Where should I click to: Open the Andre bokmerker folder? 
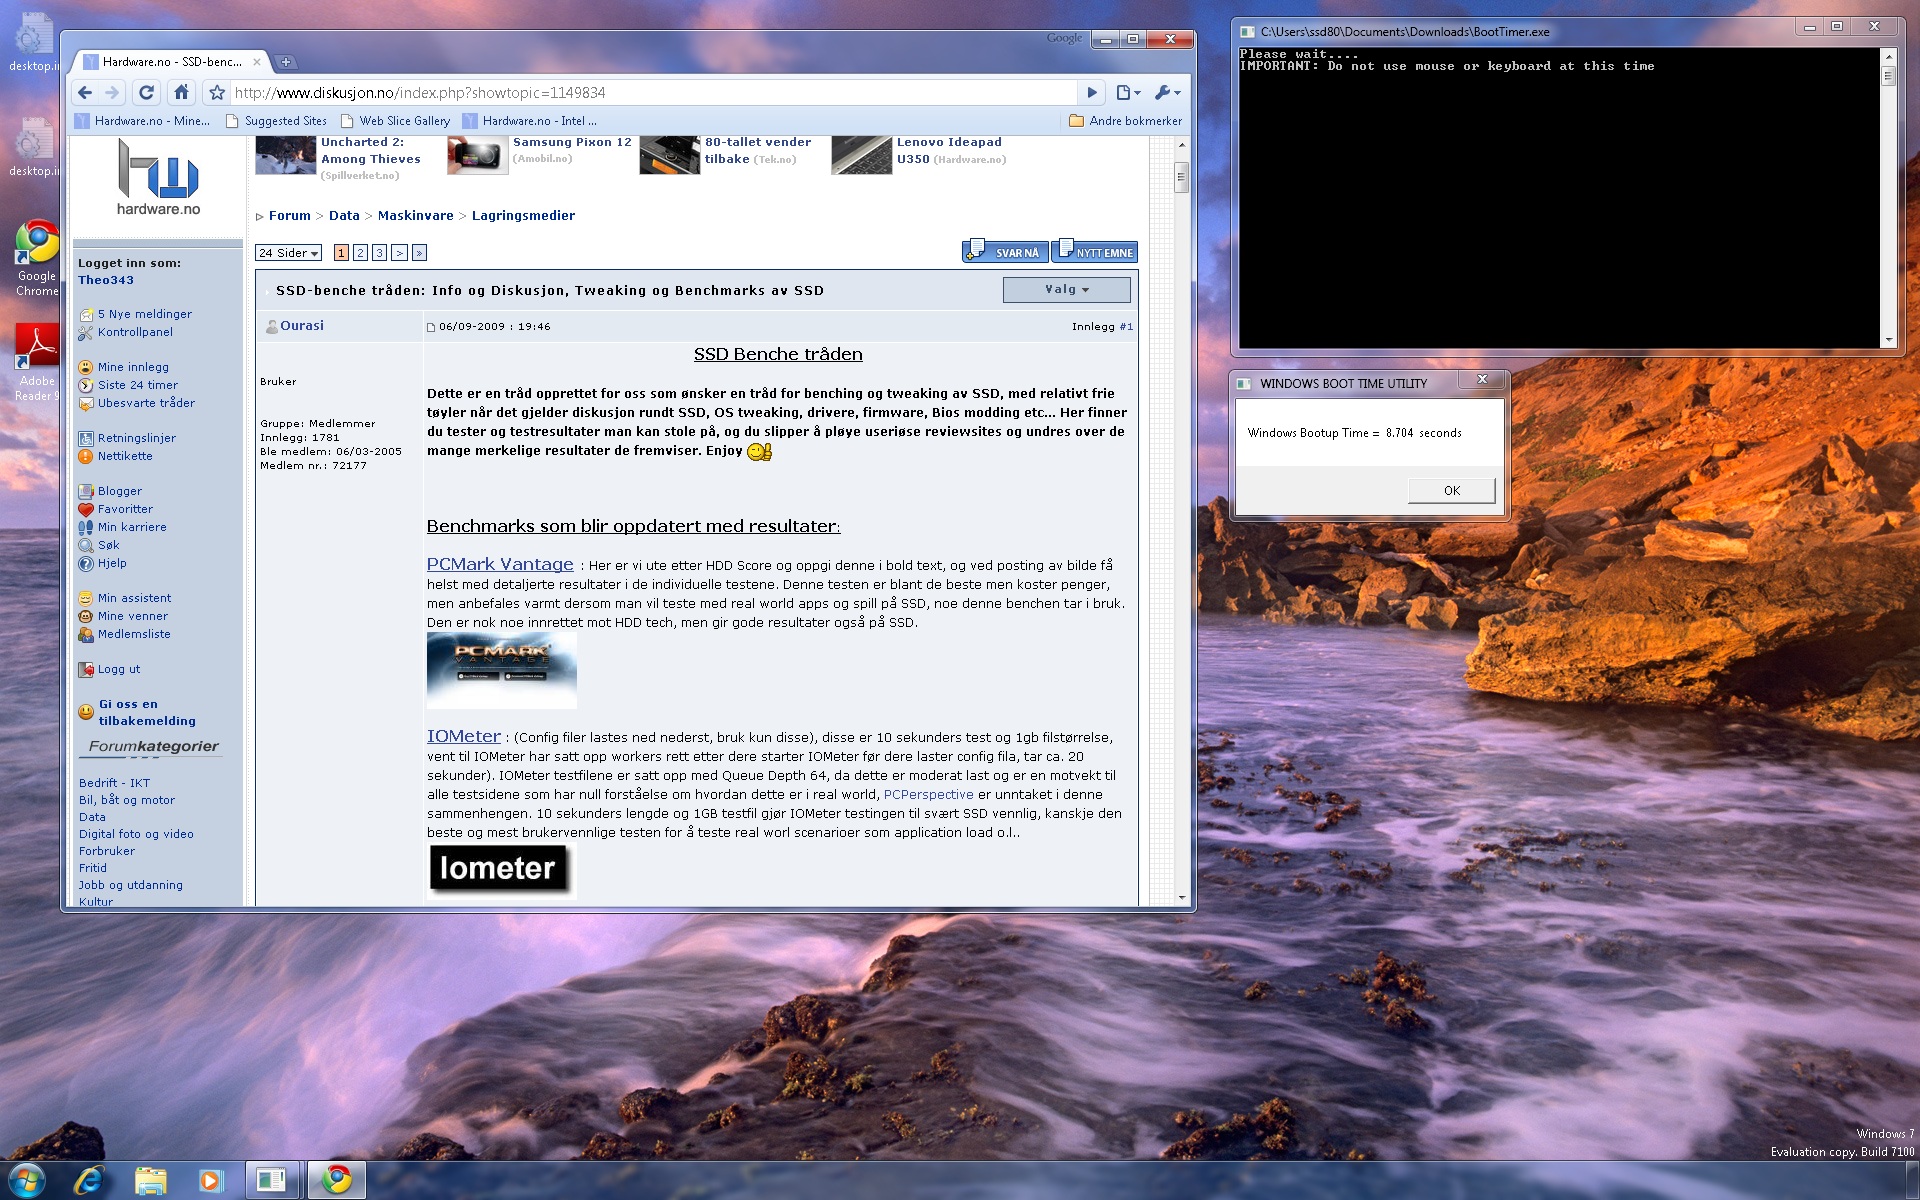pos(1125,121)
